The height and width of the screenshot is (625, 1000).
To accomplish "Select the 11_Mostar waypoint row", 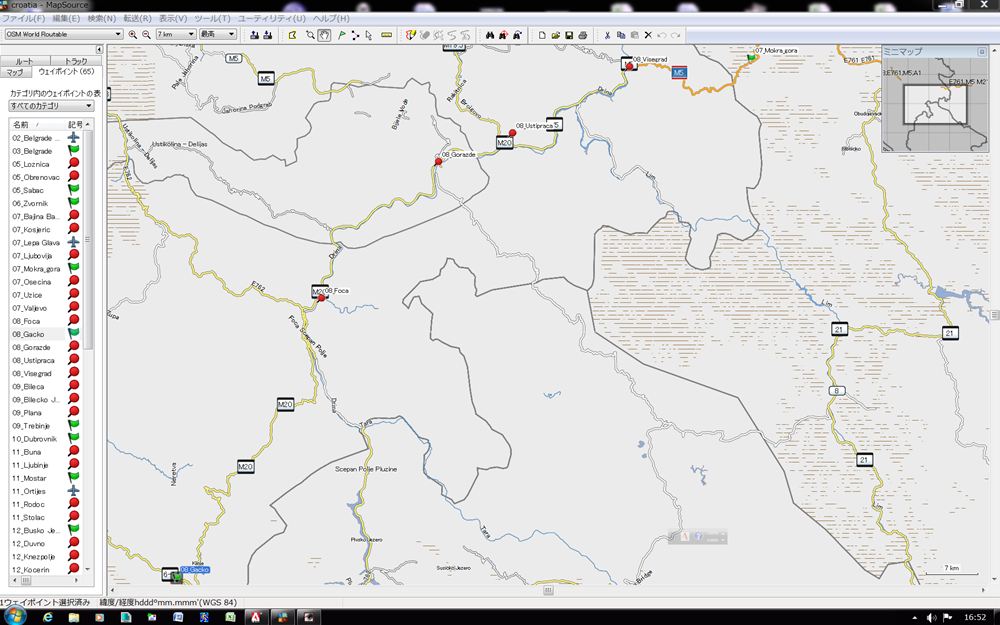I will (45, 478).
